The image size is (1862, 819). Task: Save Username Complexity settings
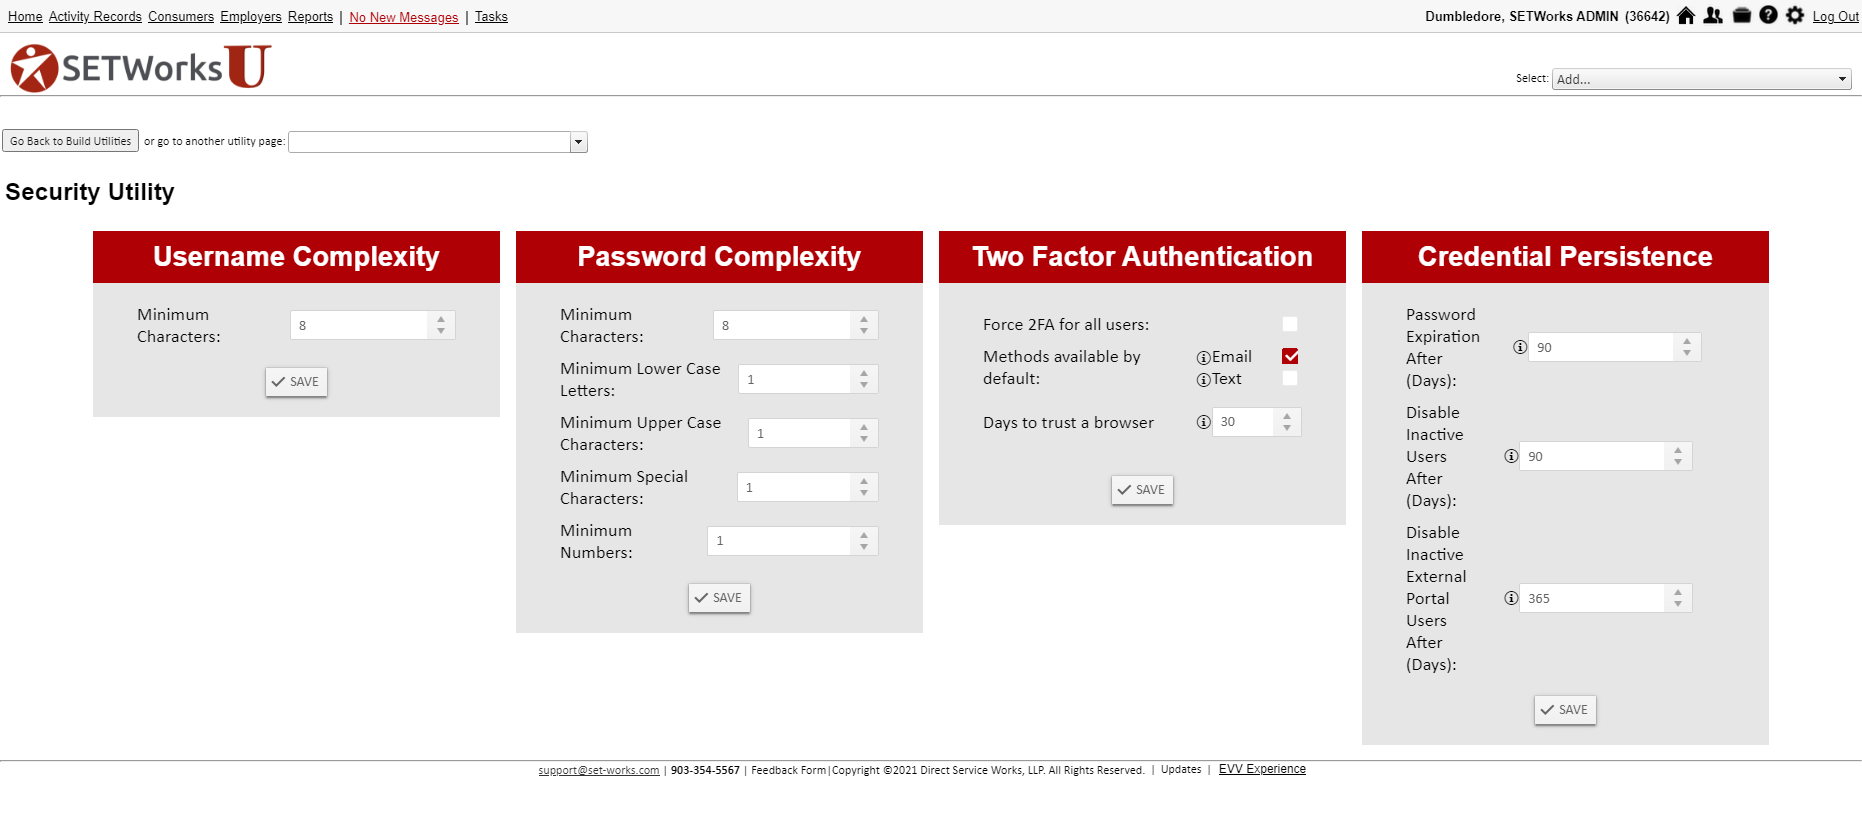click(296, 382)
